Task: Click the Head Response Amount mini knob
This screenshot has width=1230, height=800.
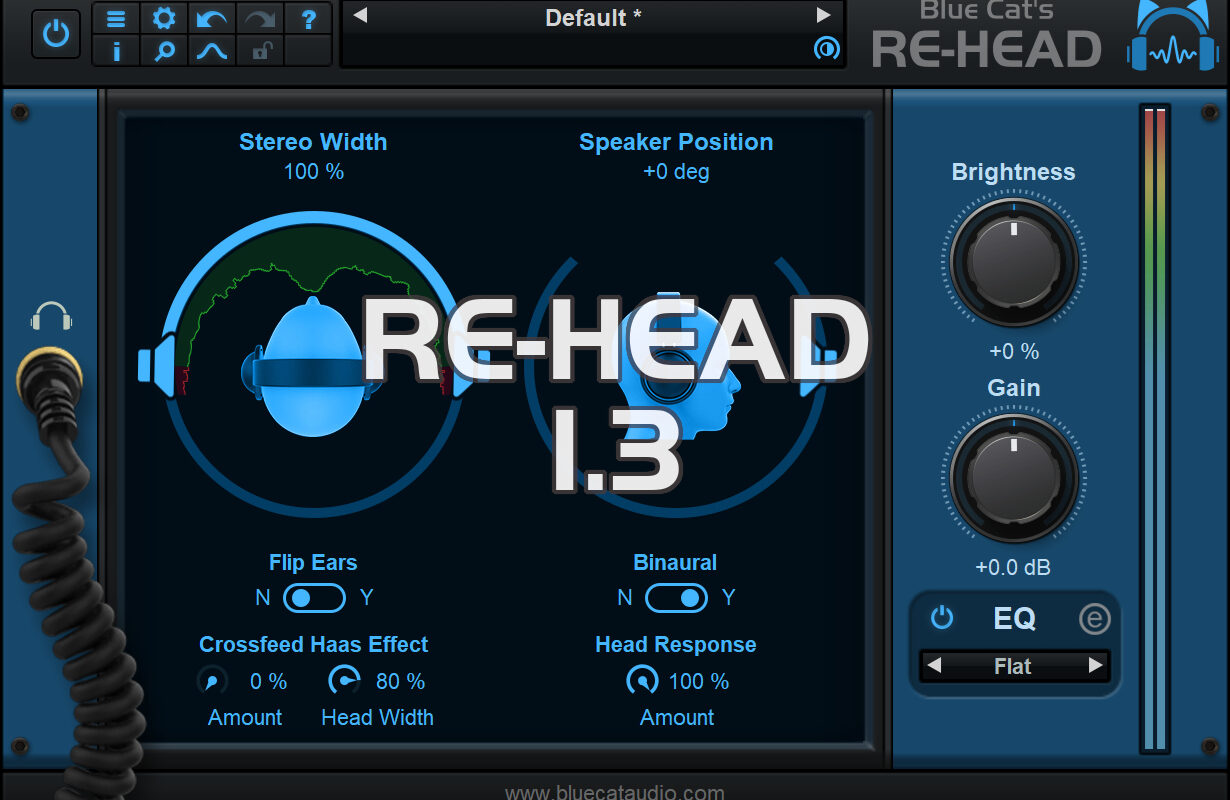Action: 641,682
